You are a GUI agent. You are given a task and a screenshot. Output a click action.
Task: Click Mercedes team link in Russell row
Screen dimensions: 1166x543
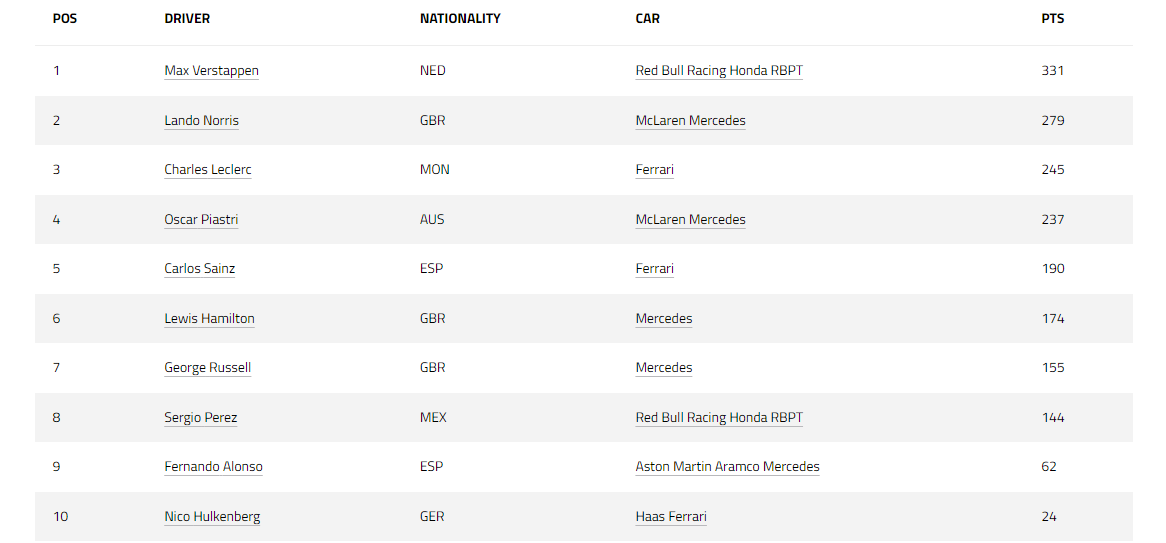coord(663,368)
